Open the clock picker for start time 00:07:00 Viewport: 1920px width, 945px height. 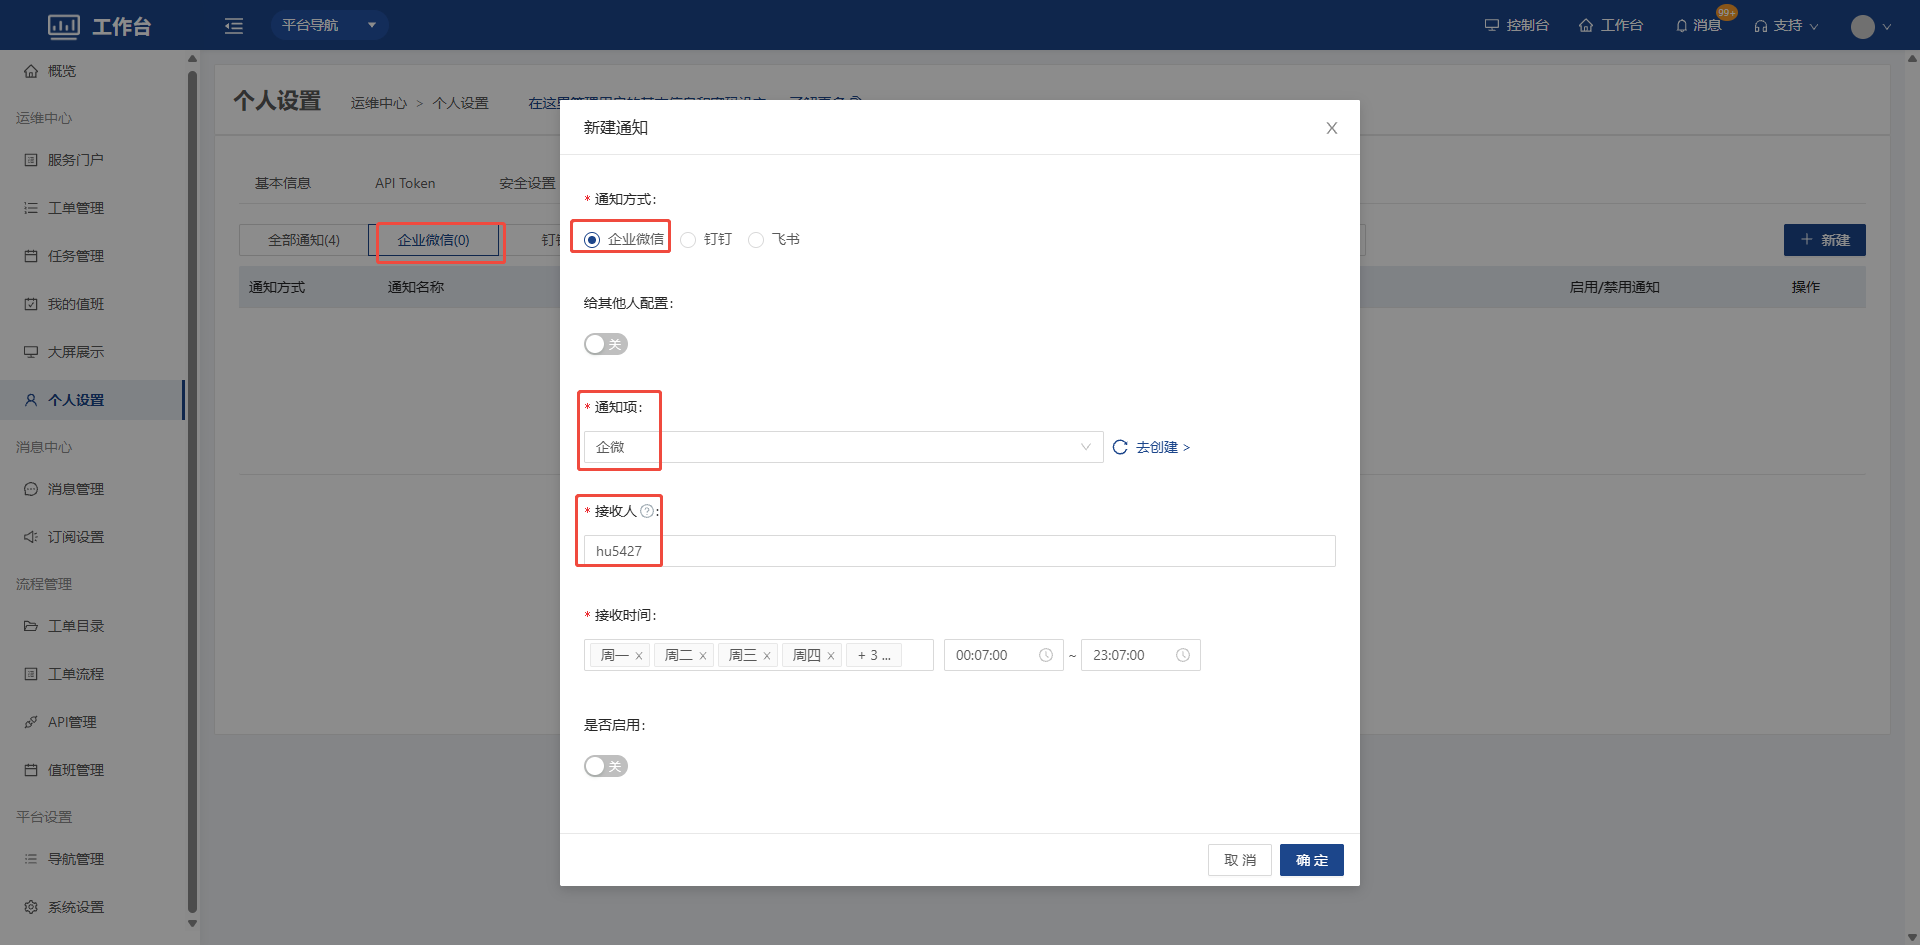(1046, 655)
